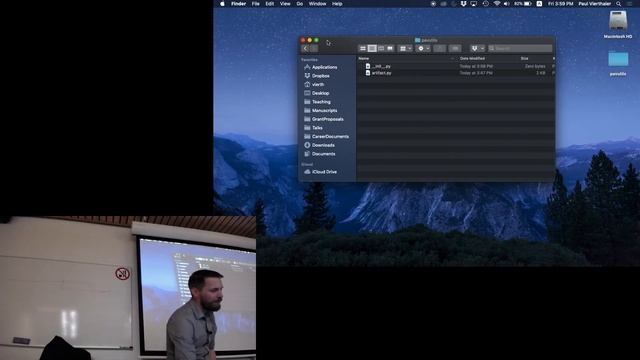Switch Finder to list view
The image size is (640, 360).
372,49
